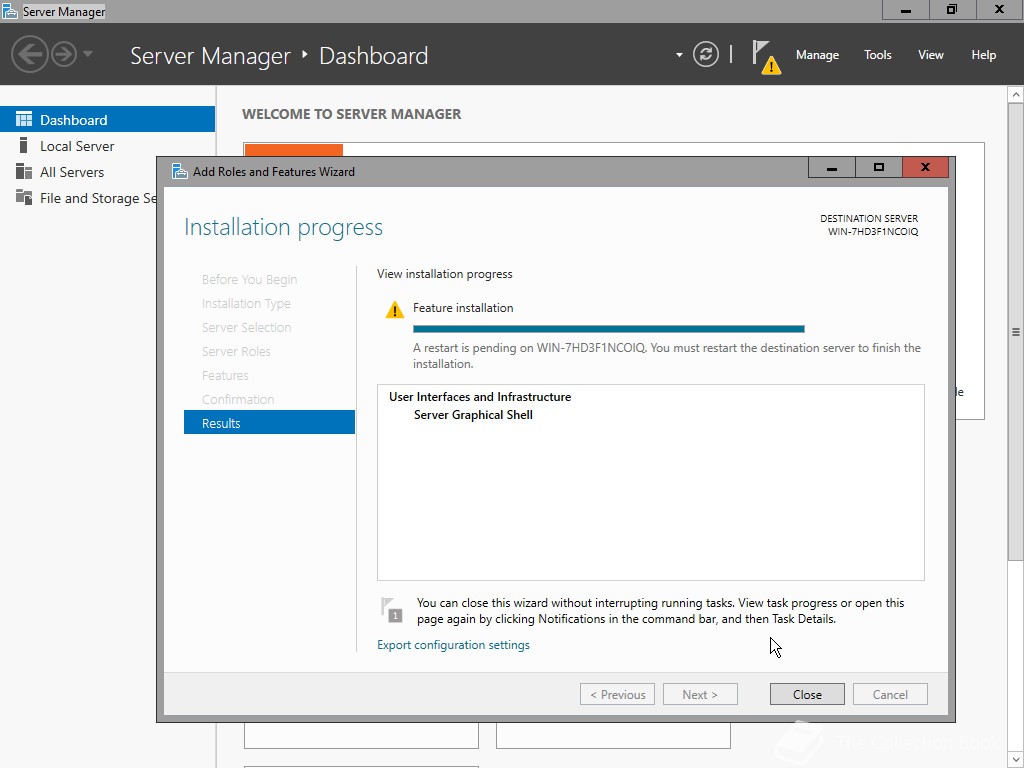The height and width of the screenshot is (768, 1024).
Task: Click the Close button in the wizard
Action: coord(807,694)
